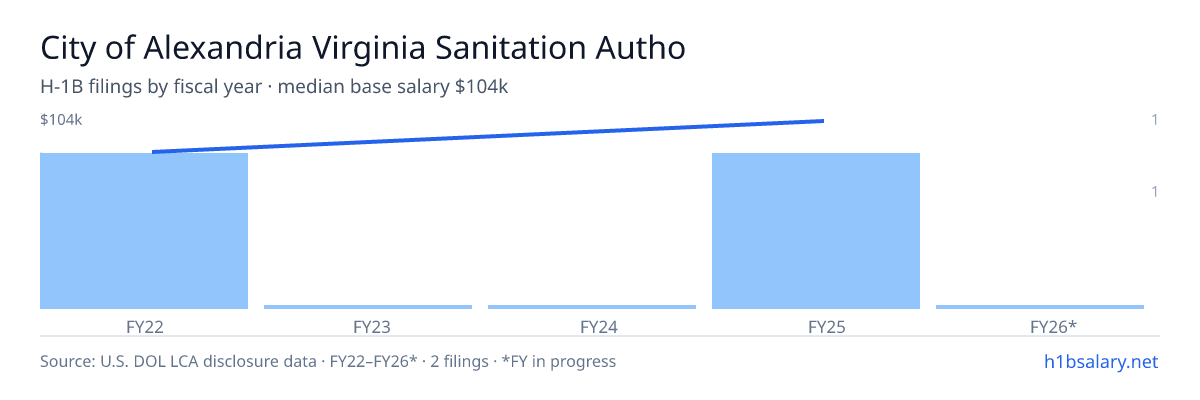
Task: Select the small FY24 bar
Action: pyautogui.click(x=592, y=307)
